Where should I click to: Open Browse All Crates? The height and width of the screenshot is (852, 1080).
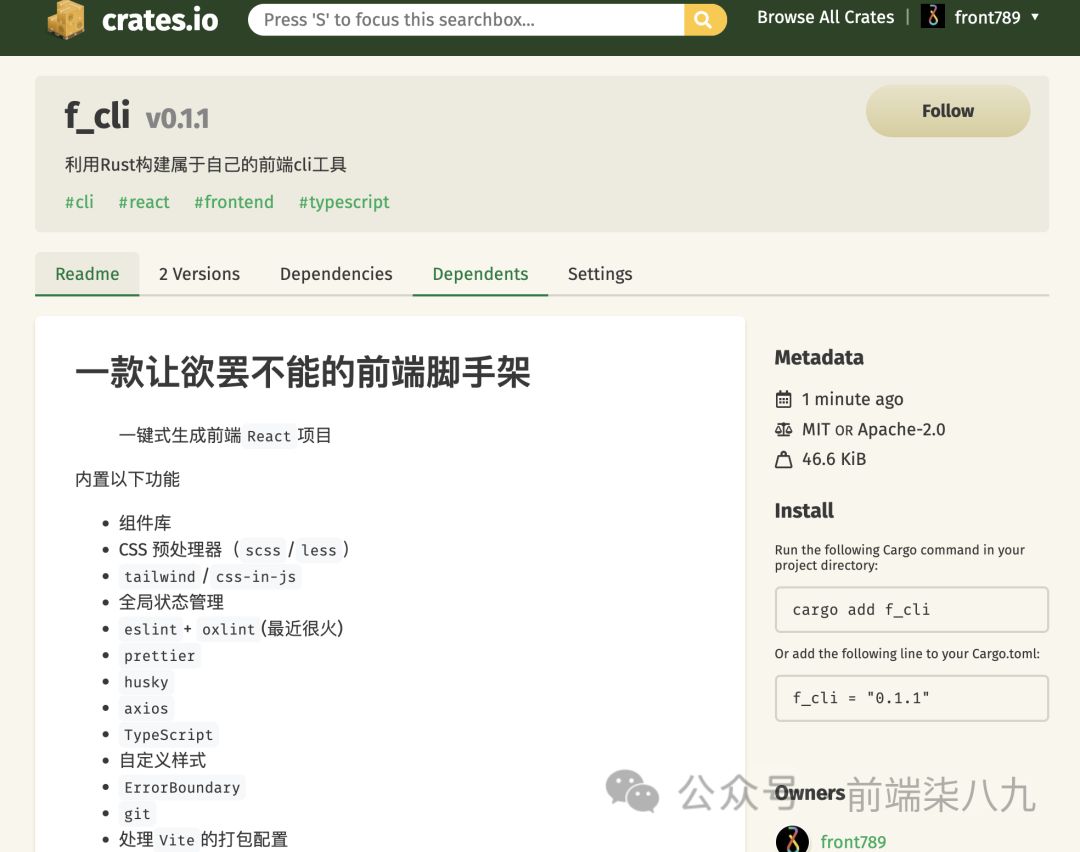825,17
